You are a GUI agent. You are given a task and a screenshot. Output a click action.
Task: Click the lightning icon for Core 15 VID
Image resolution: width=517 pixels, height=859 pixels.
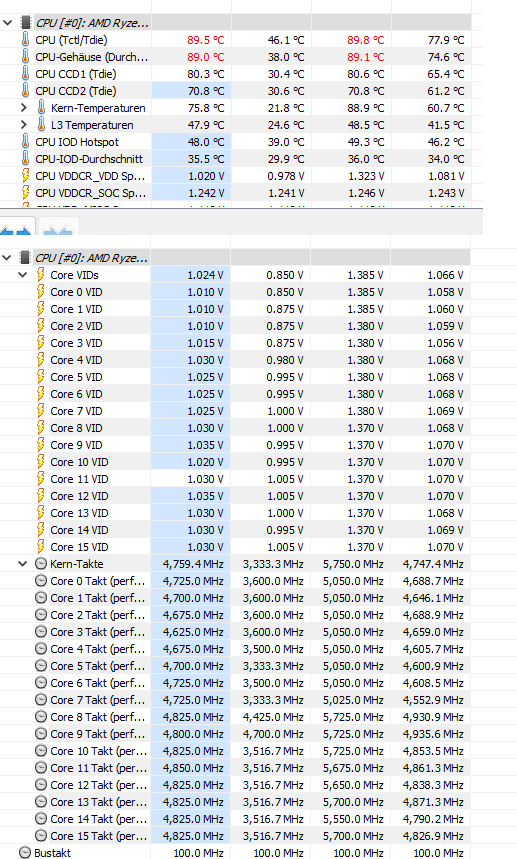point(41,546)
